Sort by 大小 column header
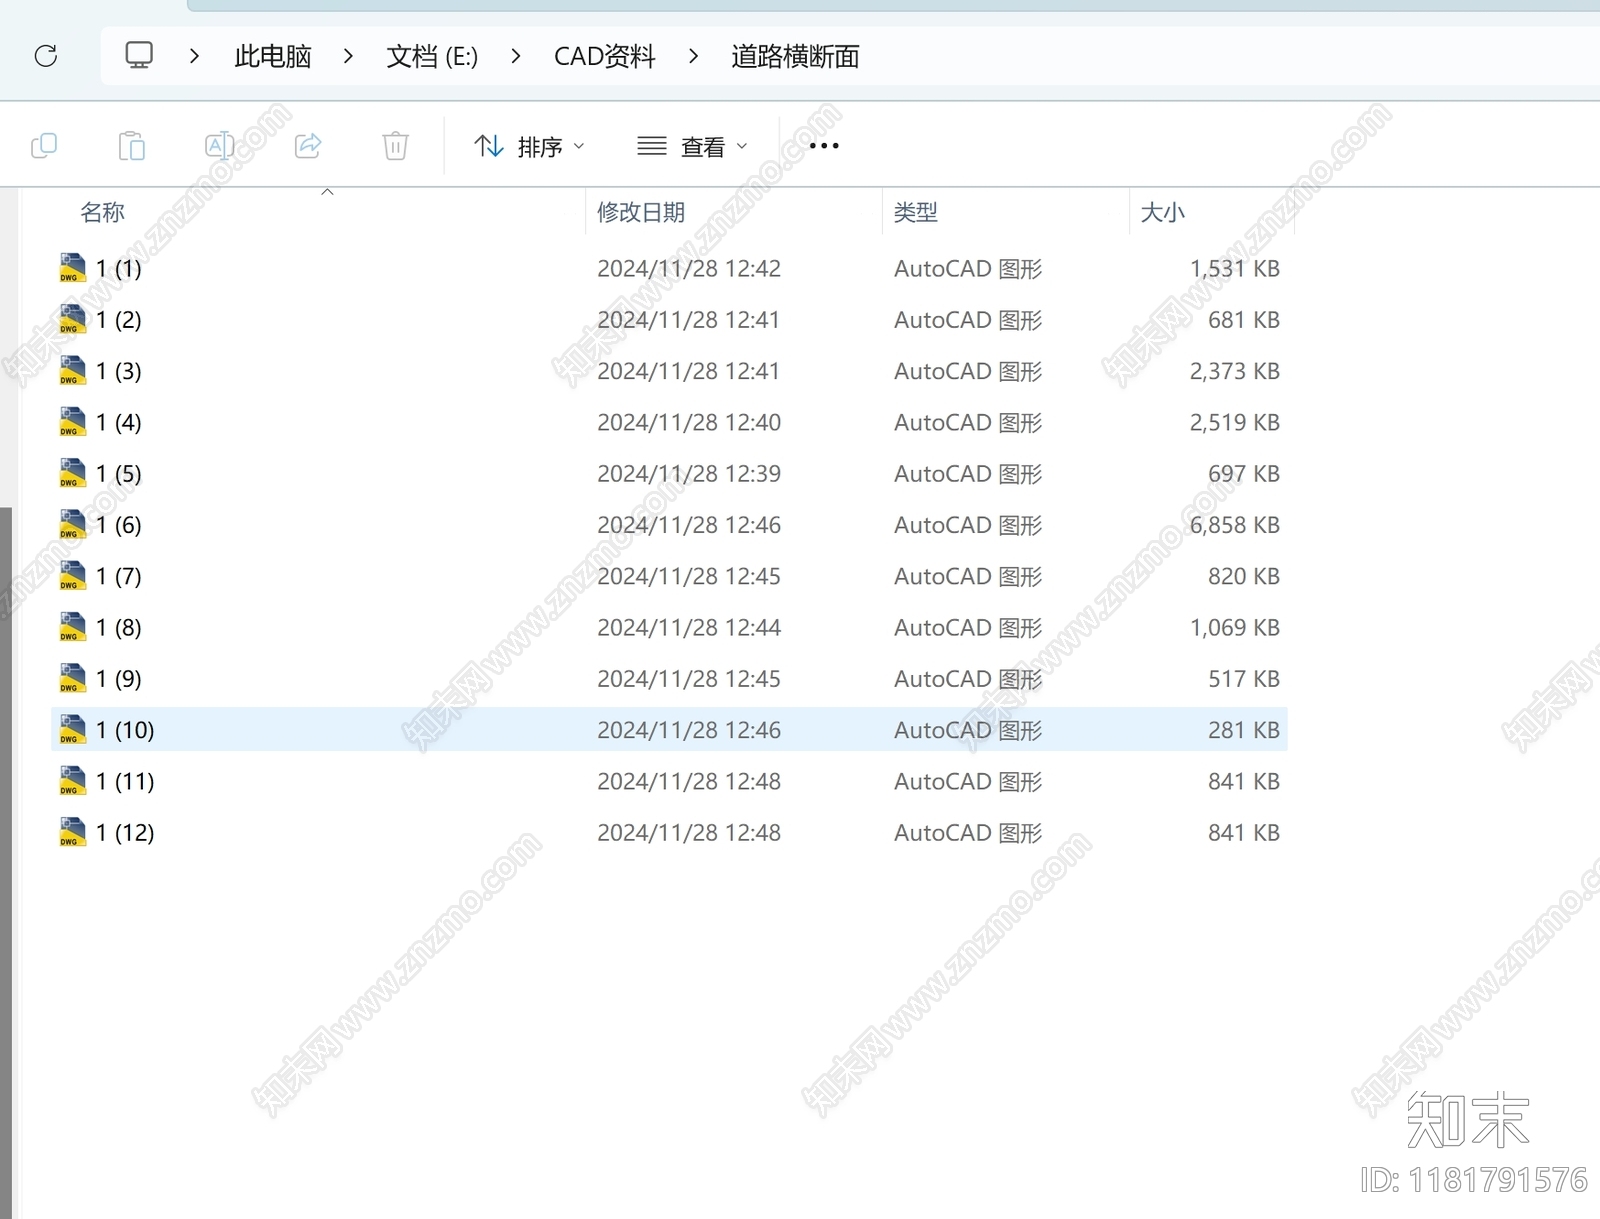The height and width of the screenshot is (1219, 1600). click(x=1162, y=212)
